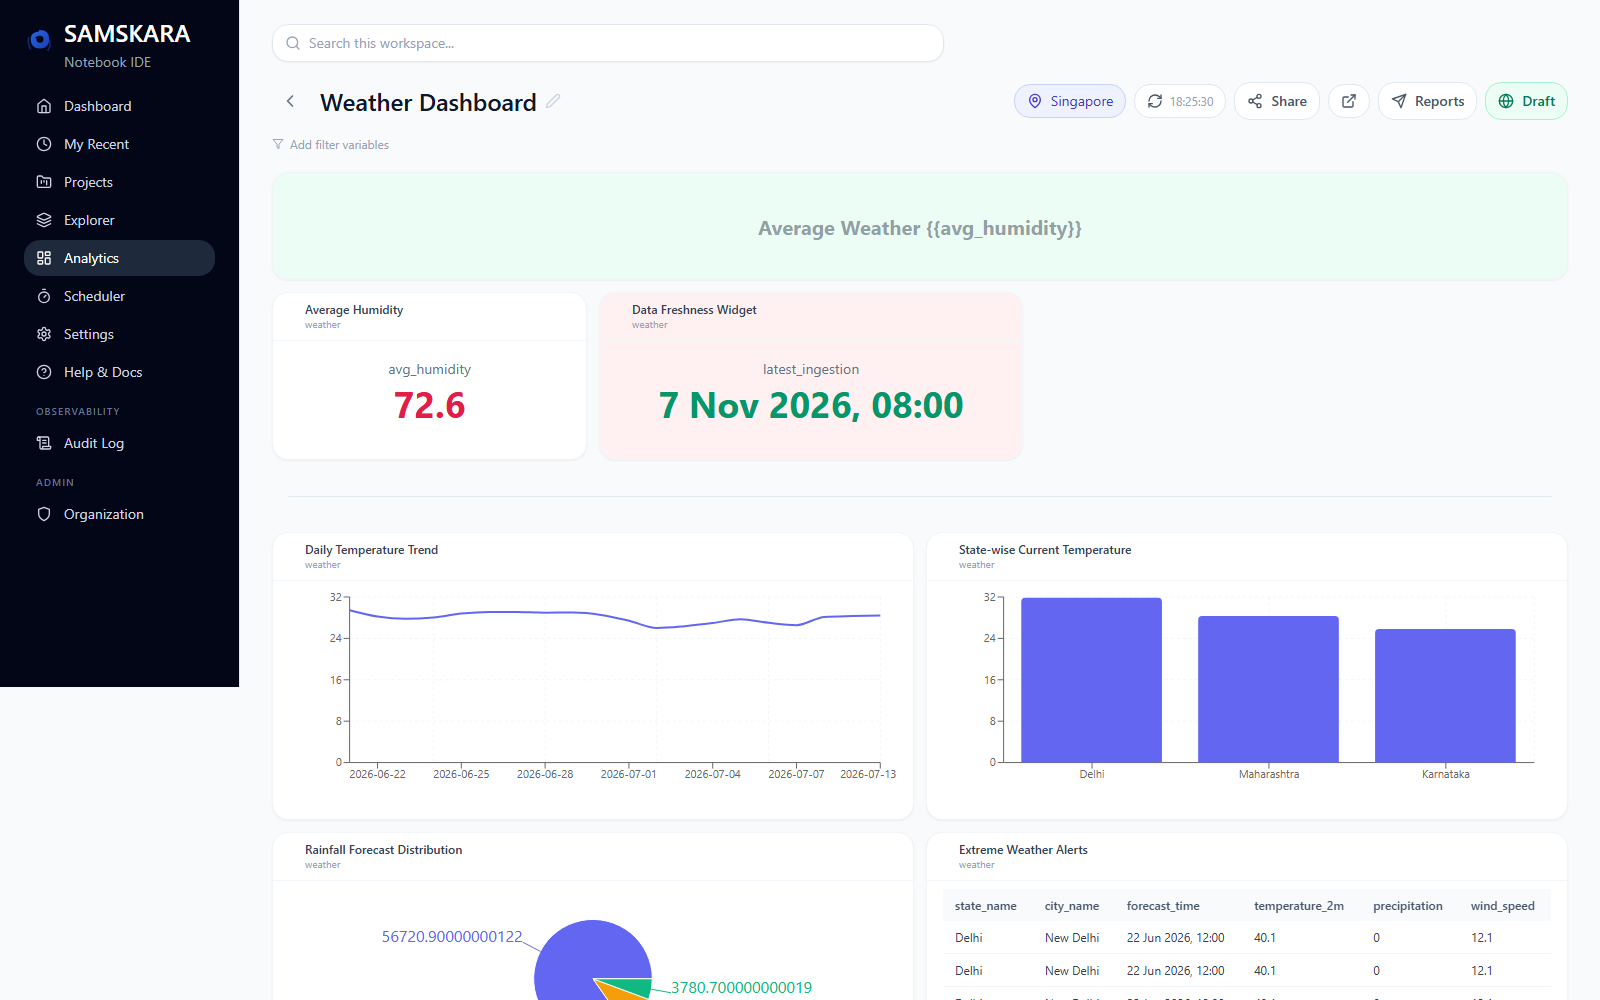Click the magnifier icon in search bar
1600x1000 pixels.
coord(293,43)
